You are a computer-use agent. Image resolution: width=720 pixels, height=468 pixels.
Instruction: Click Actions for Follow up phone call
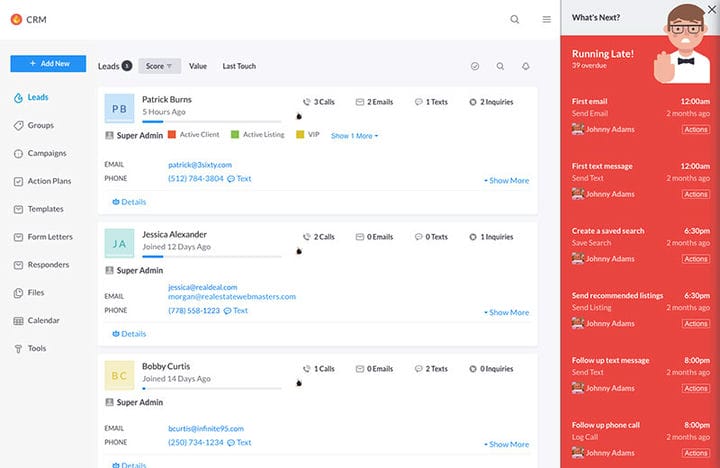coord(696,453)
